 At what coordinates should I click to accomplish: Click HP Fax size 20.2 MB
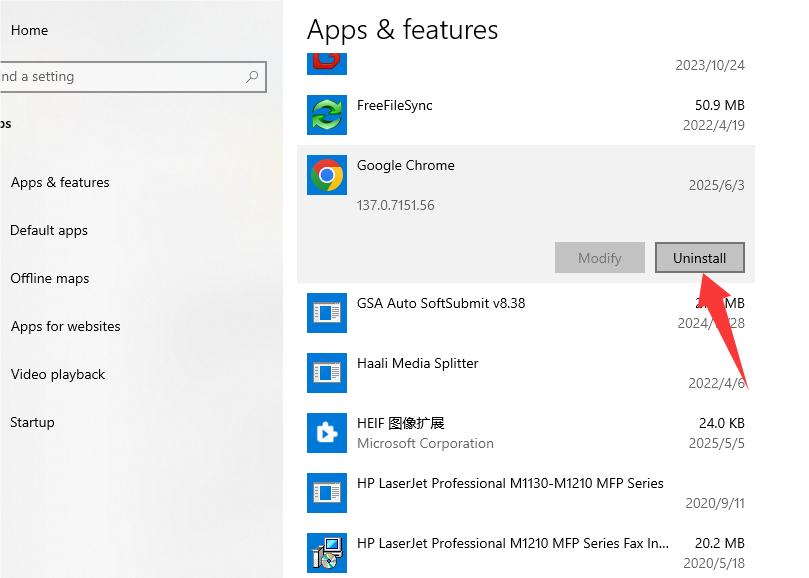(720, 543)
